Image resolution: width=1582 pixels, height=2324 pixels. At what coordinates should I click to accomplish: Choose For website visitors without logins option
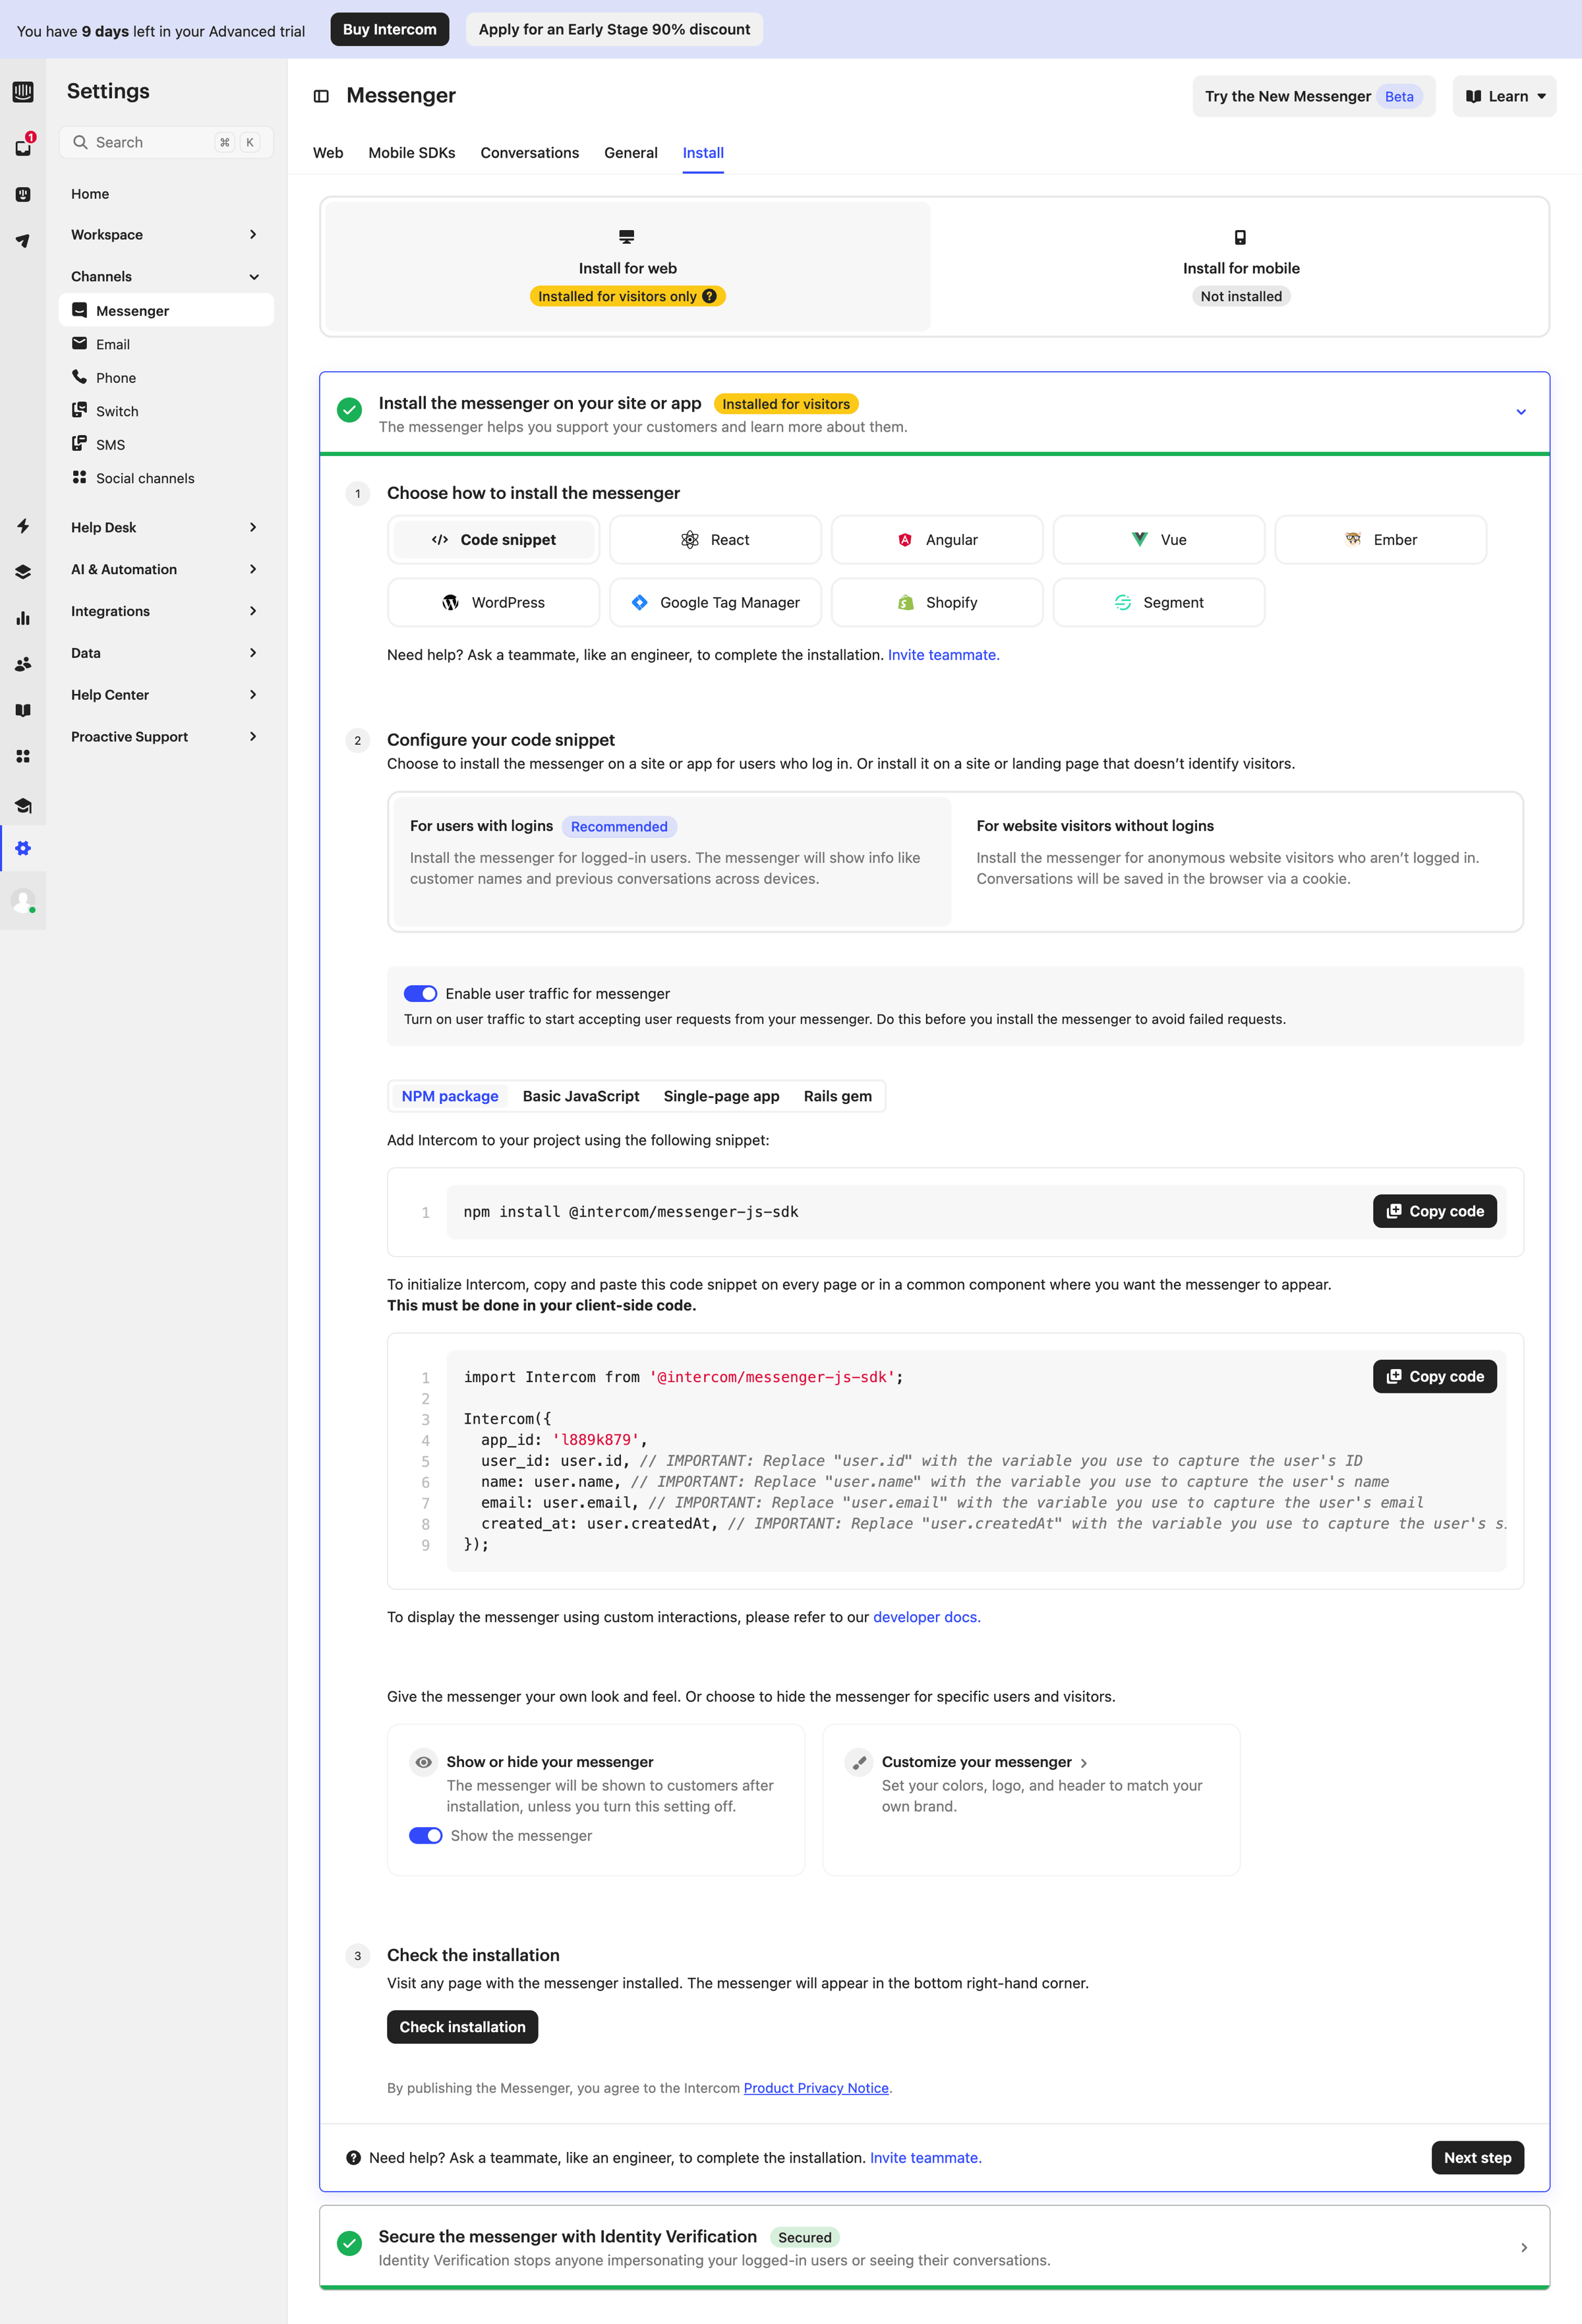click(1238, 862)
